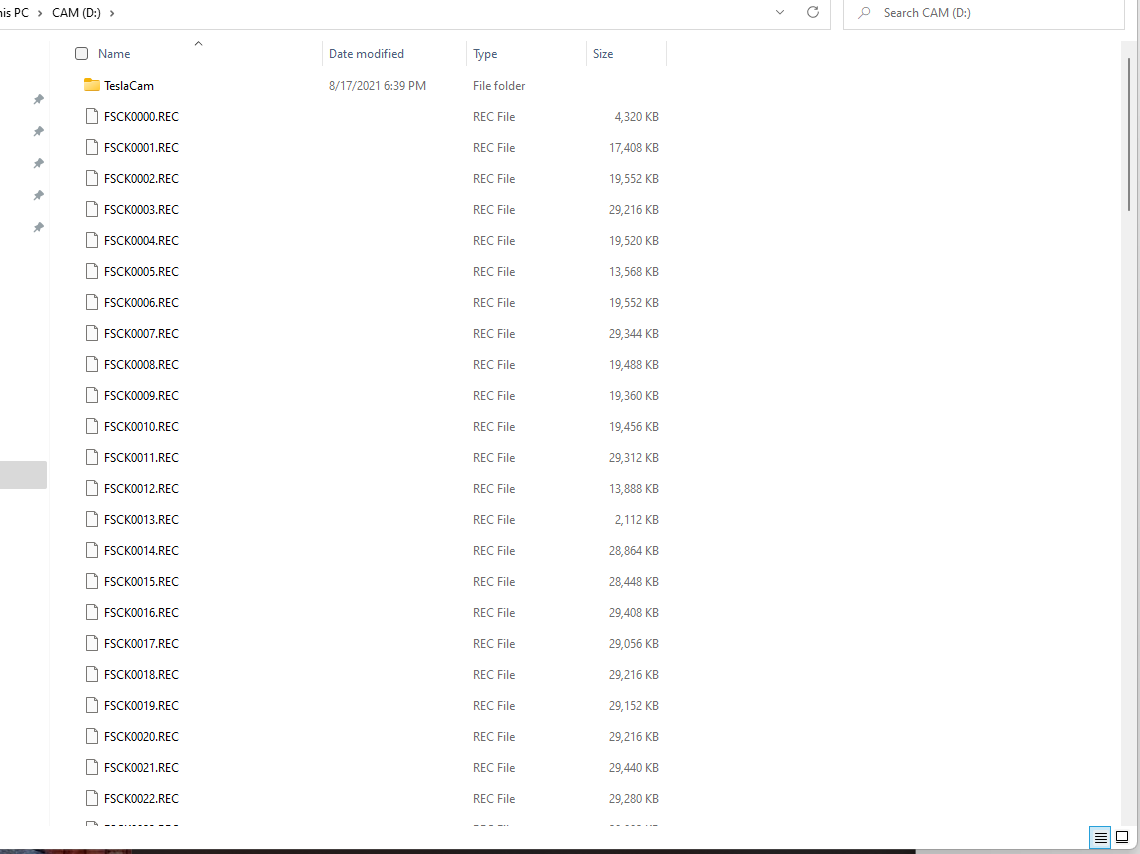The width and height of the screenshot is (1140, 854).
Task: Click This PC in the breadcrumb
Action: point(14,13)
